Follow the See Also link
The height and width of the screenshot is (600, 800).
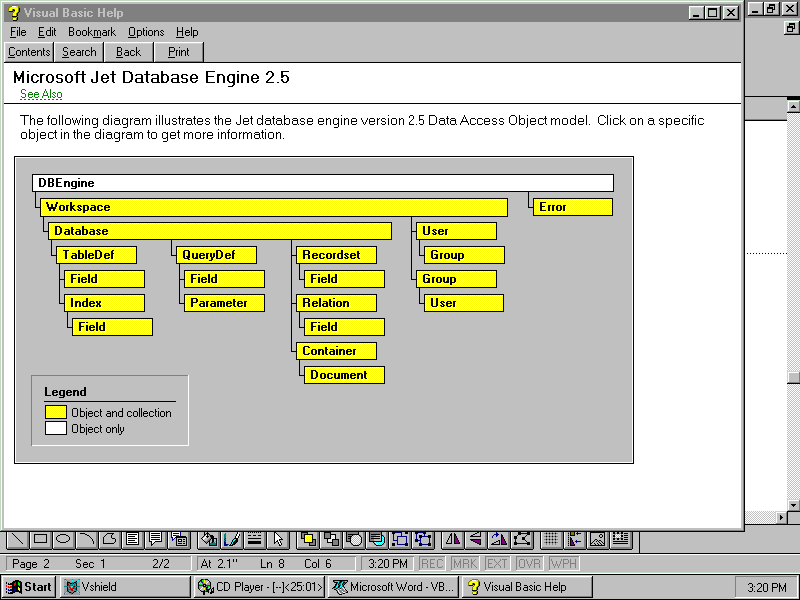point(41,94)
